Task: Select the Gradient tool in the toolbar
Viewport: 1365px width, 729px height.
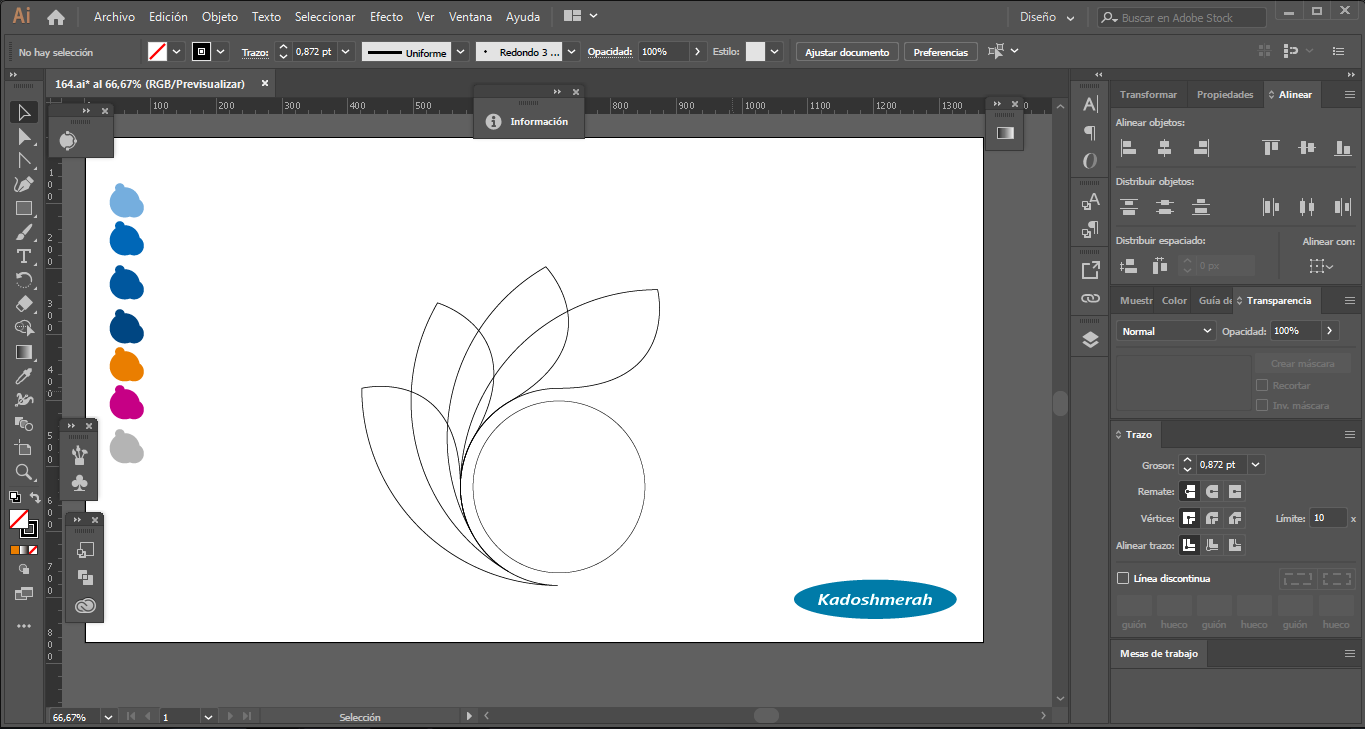Action: point(25,352)
